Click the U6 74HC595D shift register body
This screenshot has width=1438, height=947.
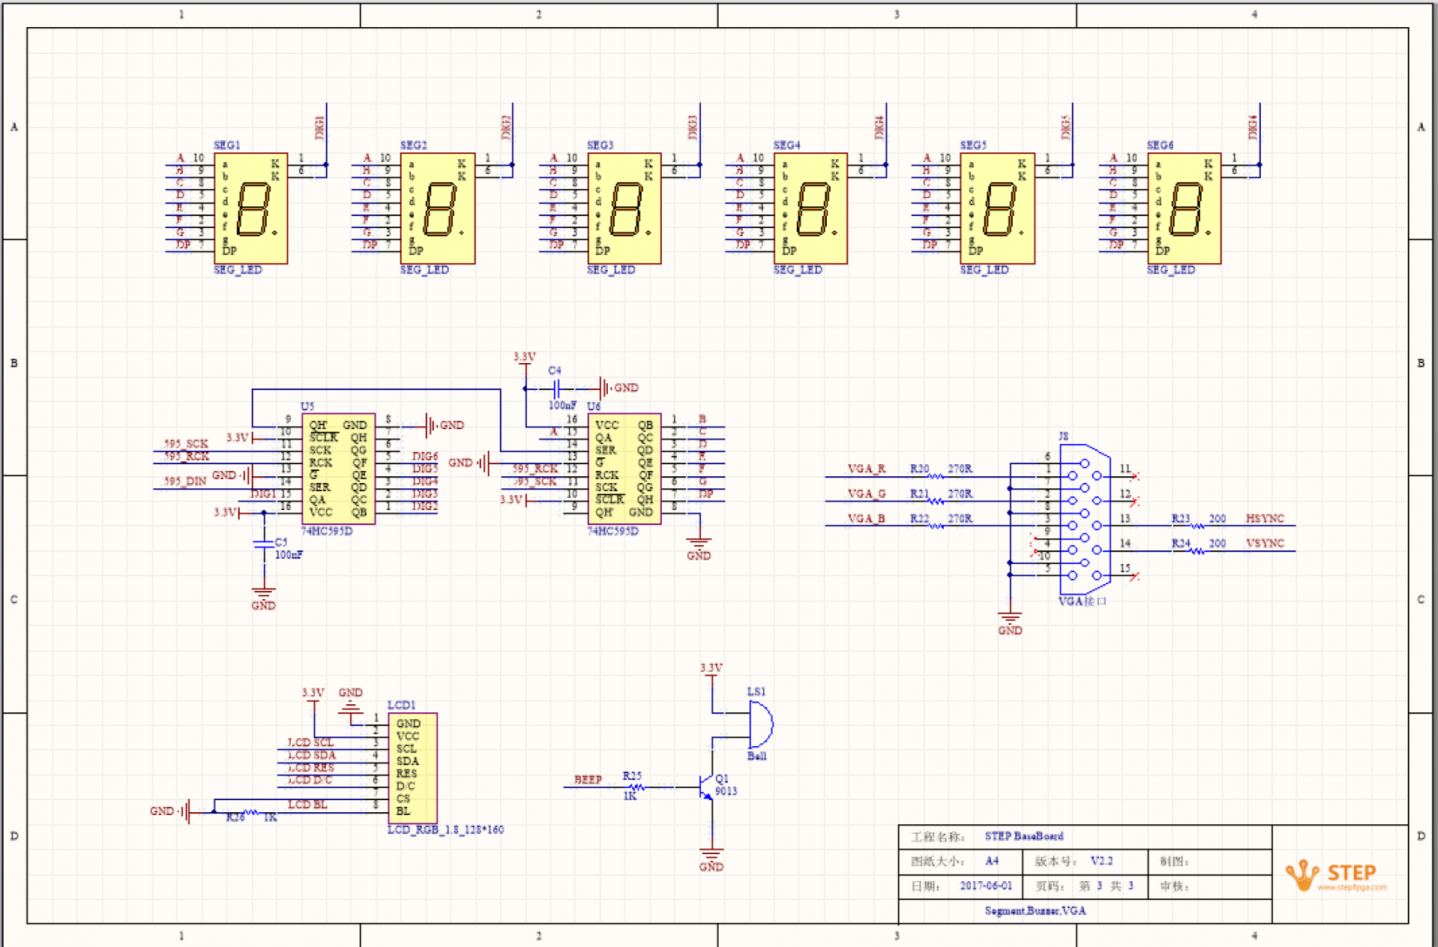click(x=624, y=468)
